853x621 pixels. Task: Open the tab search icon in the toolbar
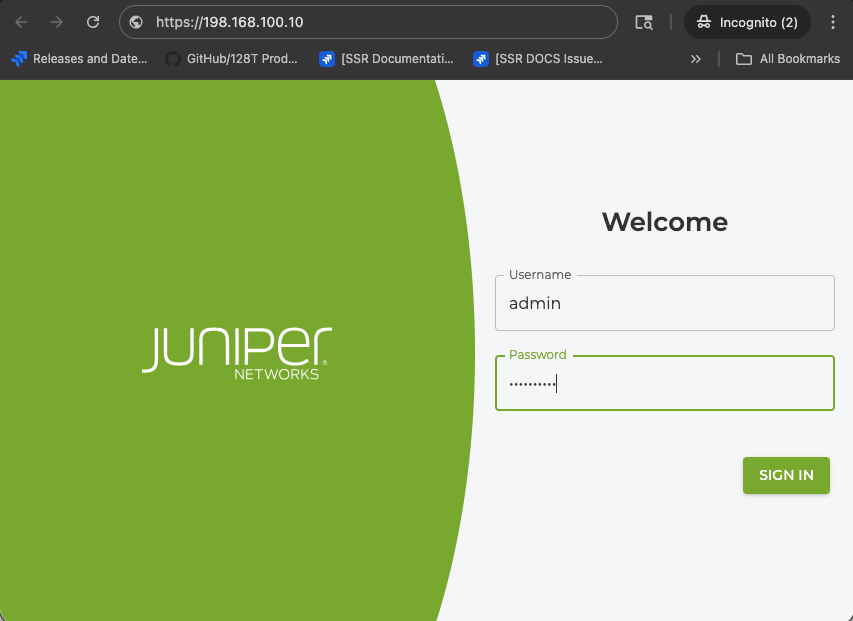tap(644, 22)
